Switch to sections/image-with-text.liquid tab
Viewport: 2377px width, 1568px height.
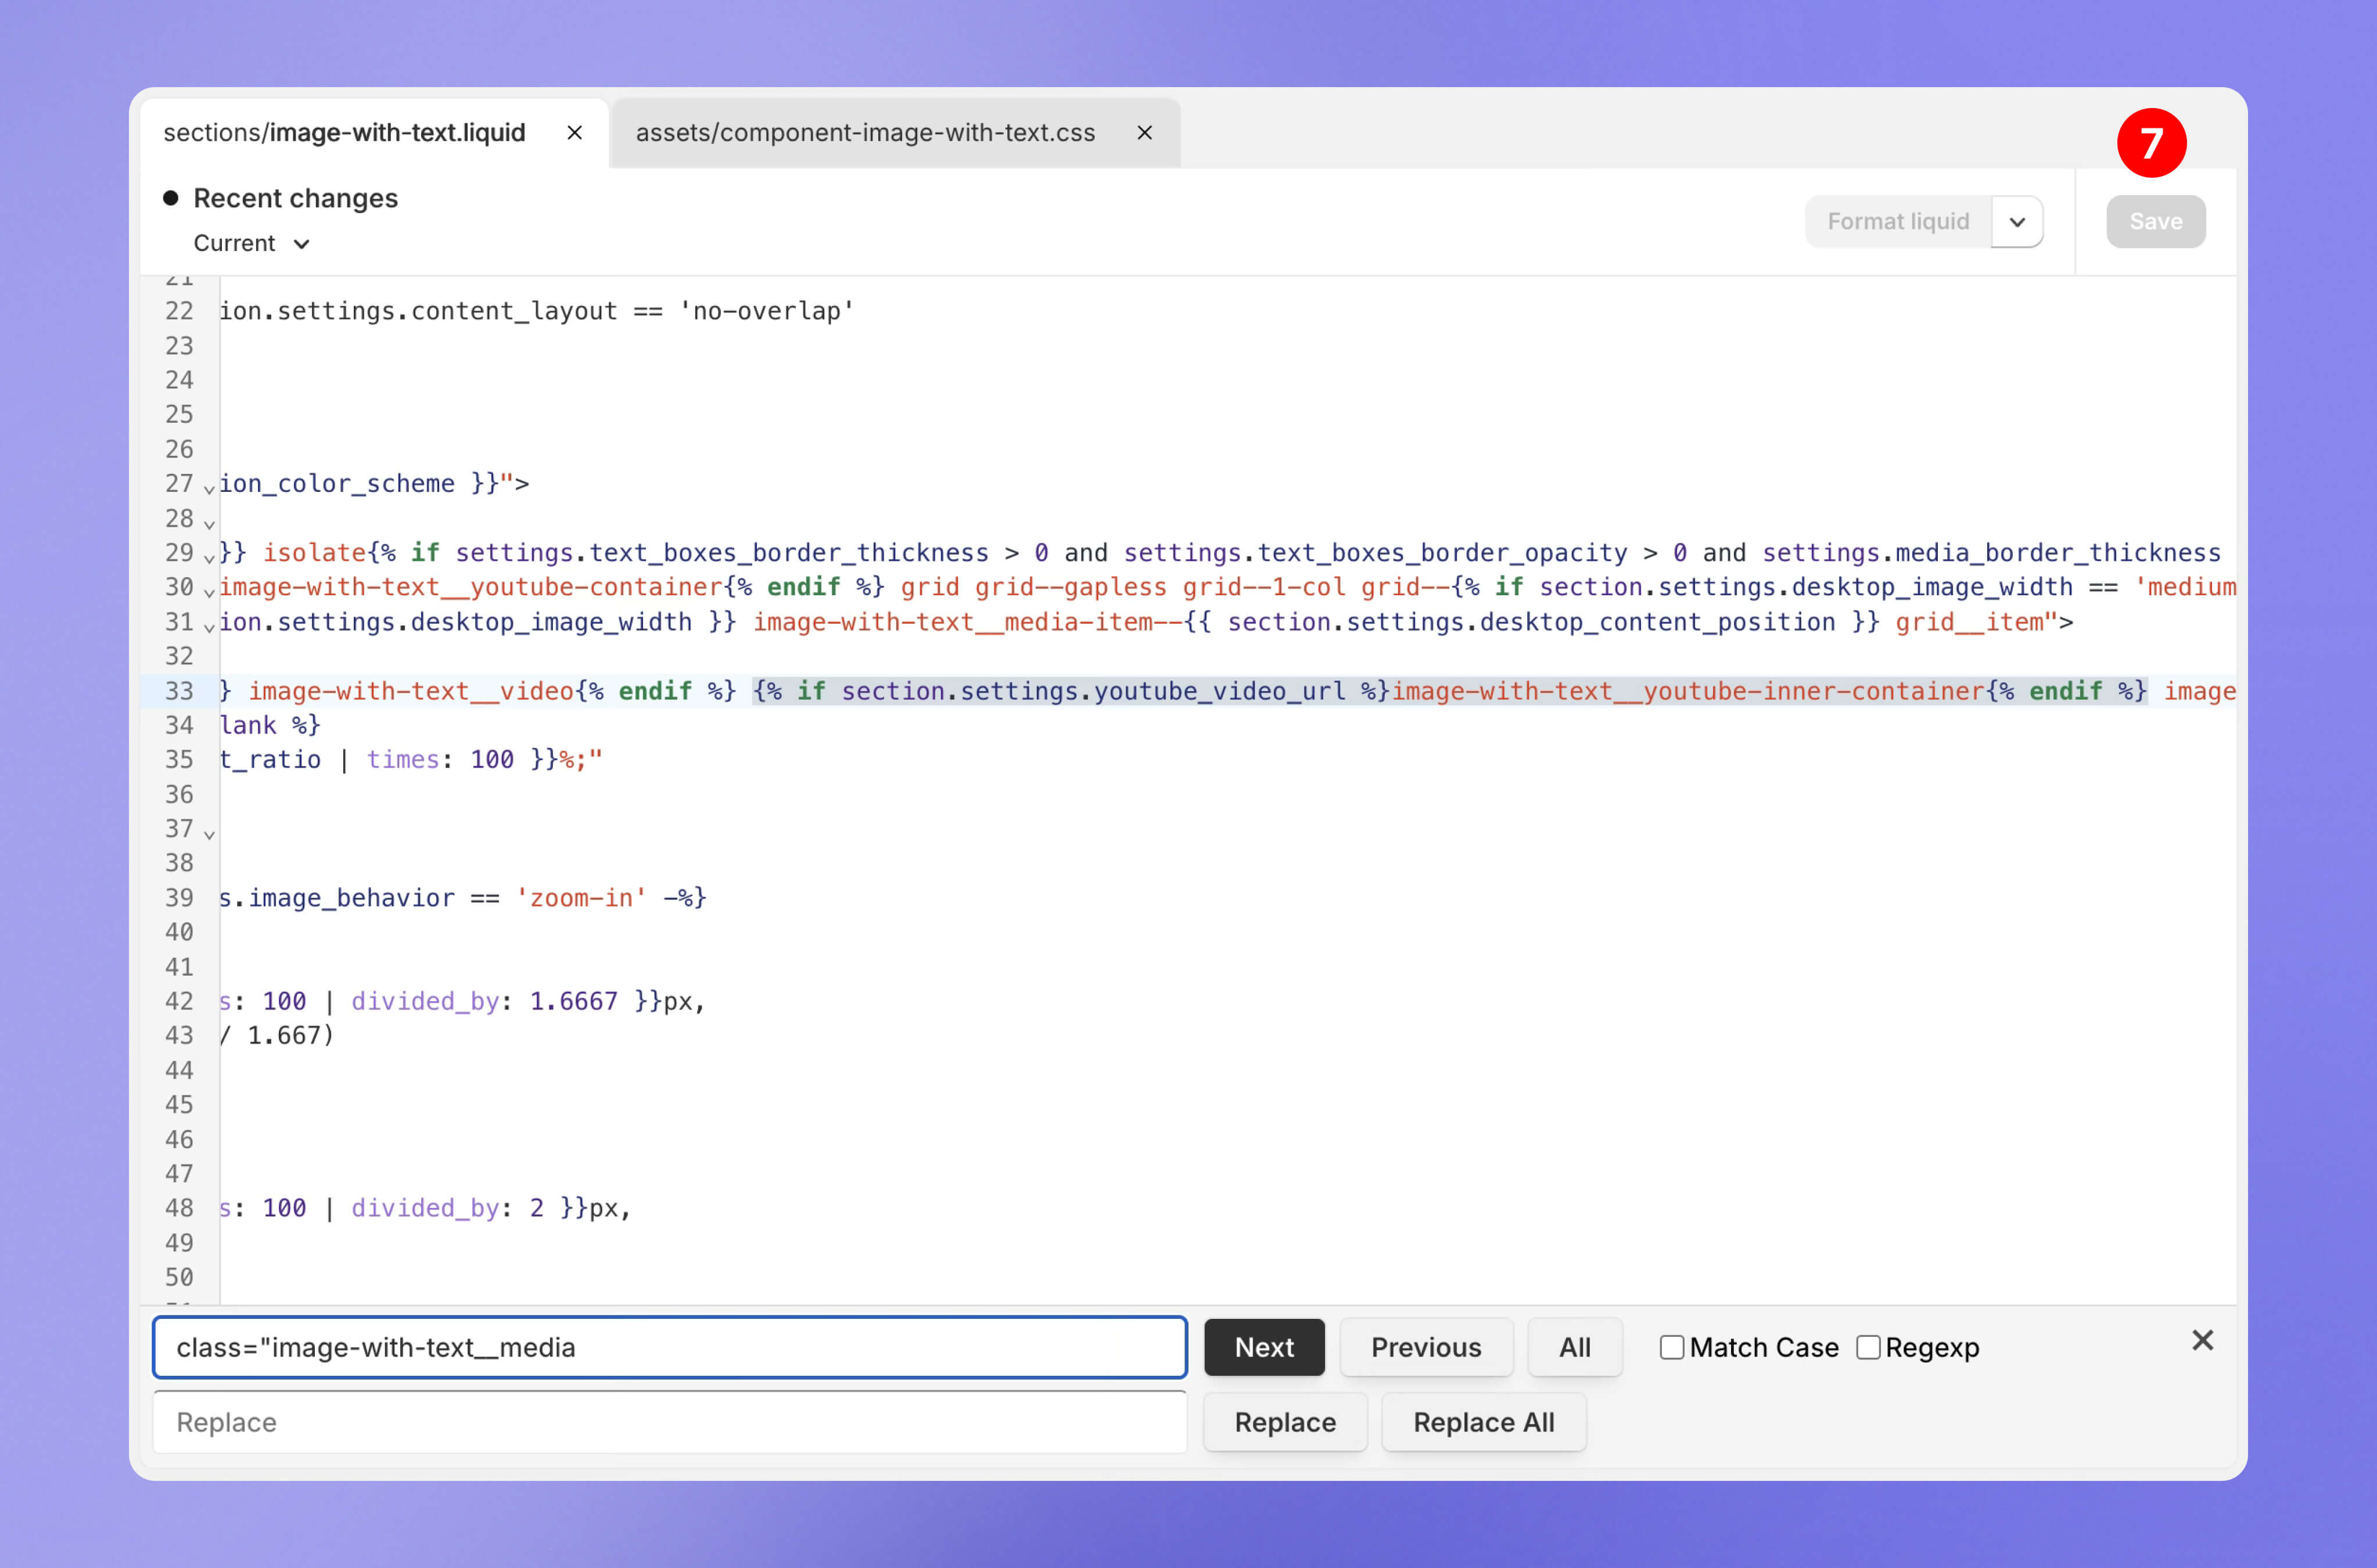coord(344,133)
